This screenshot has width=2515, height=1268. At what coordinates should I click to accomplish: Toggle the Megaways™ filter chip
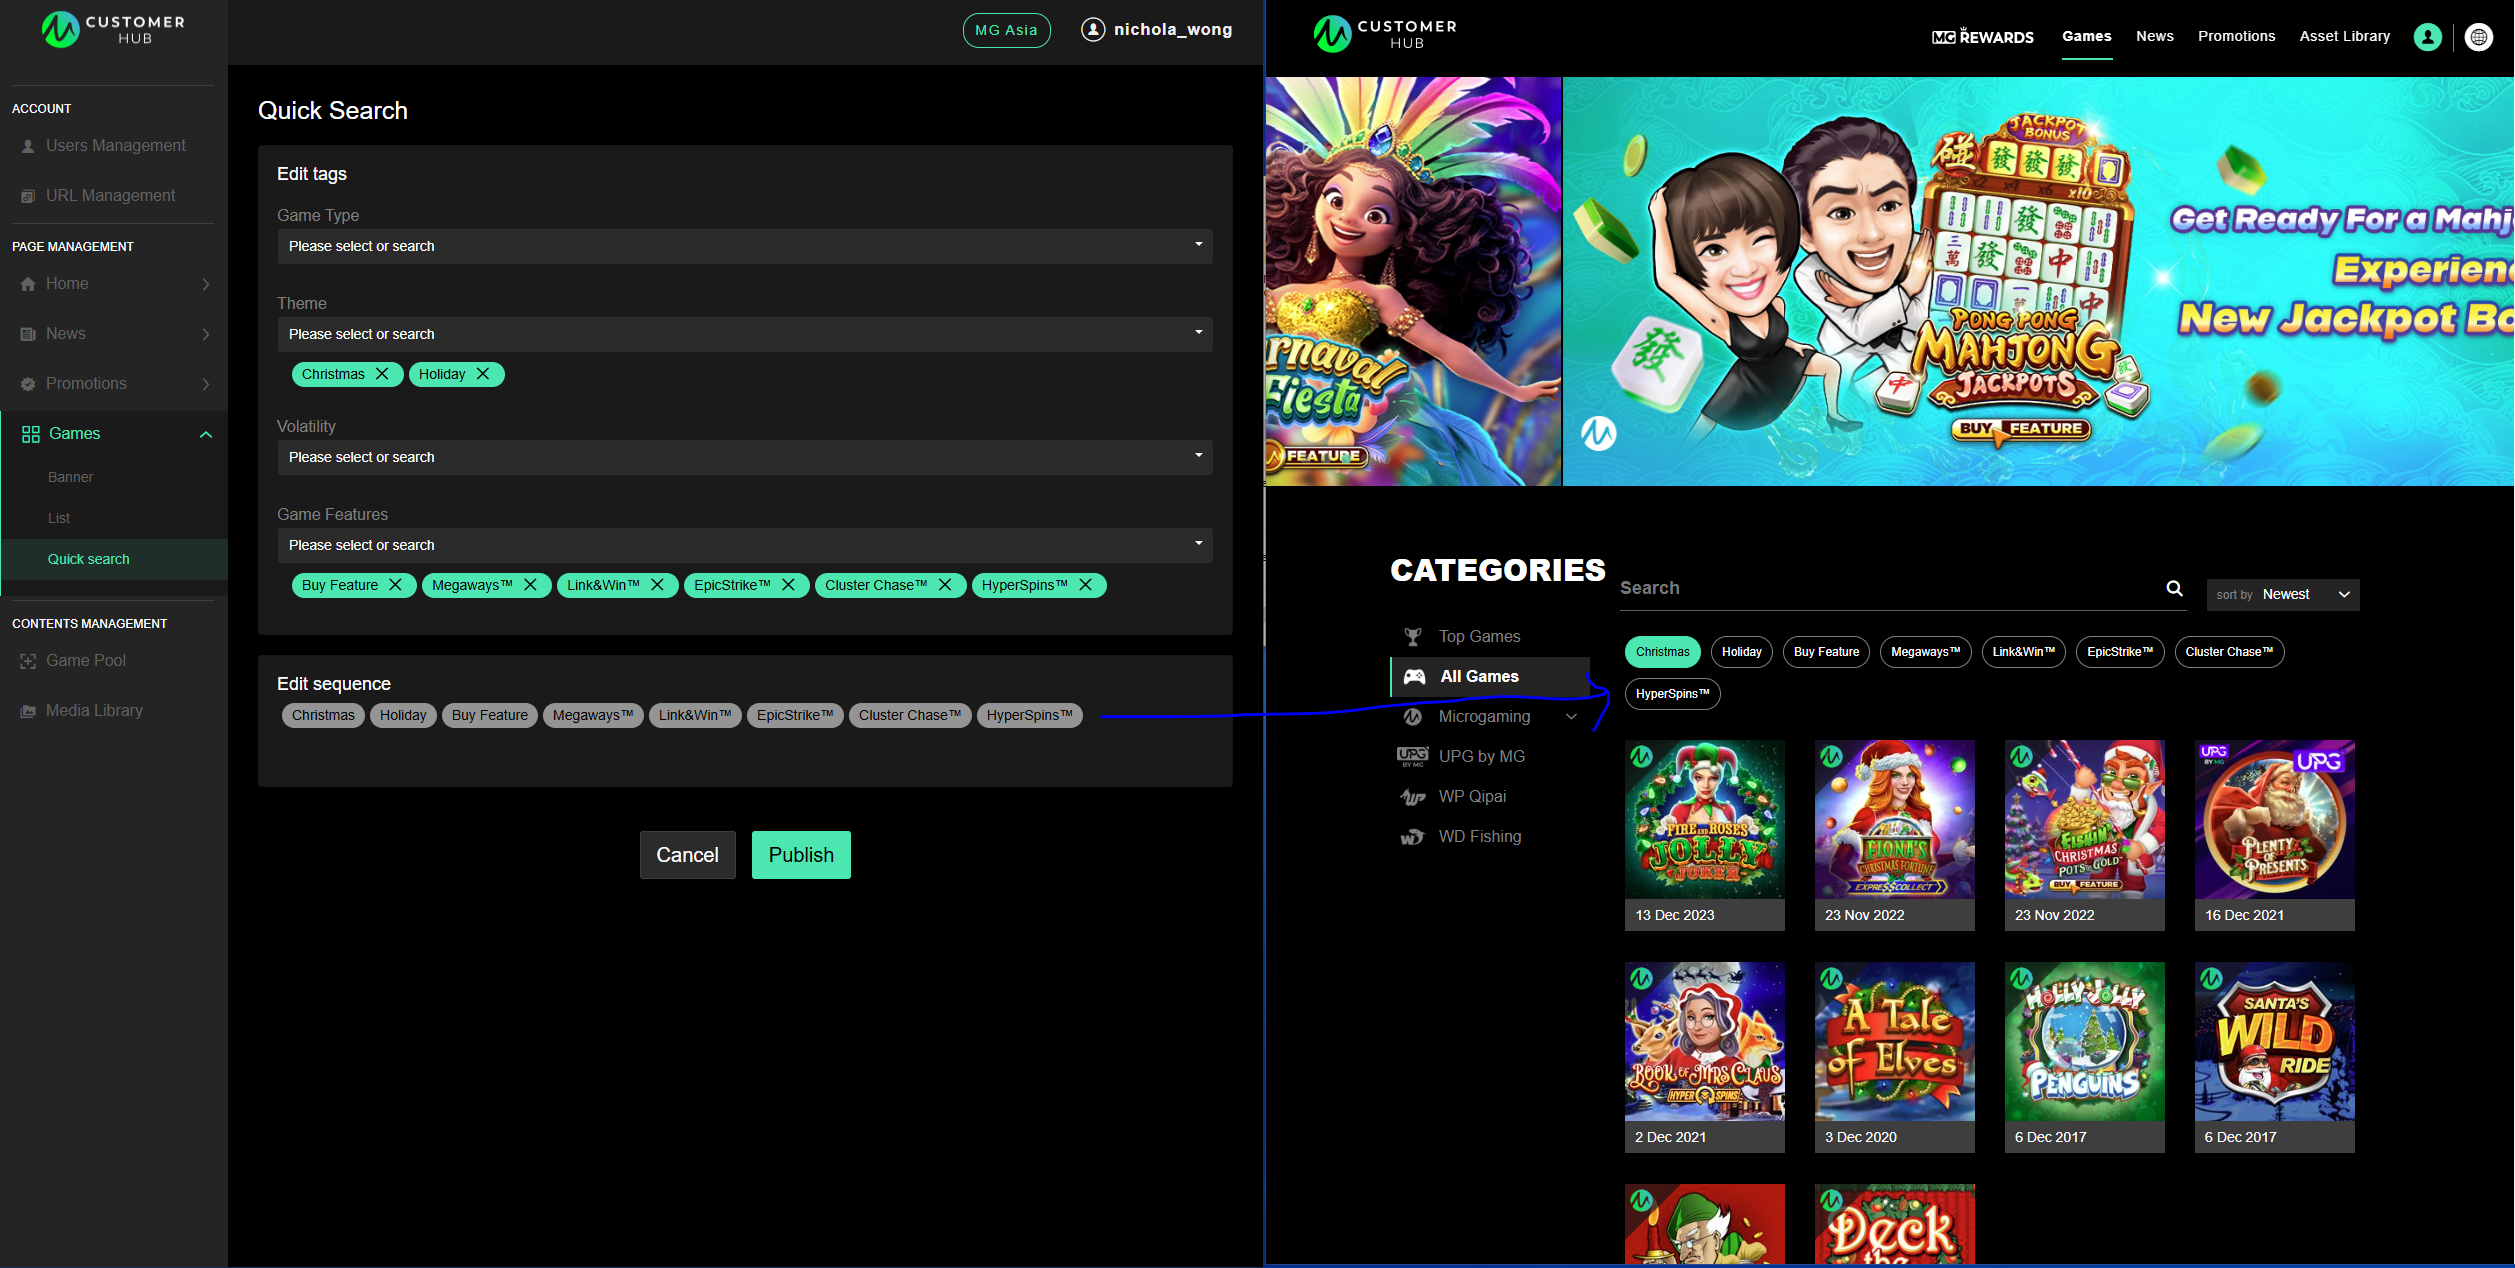pos(1925,652)
